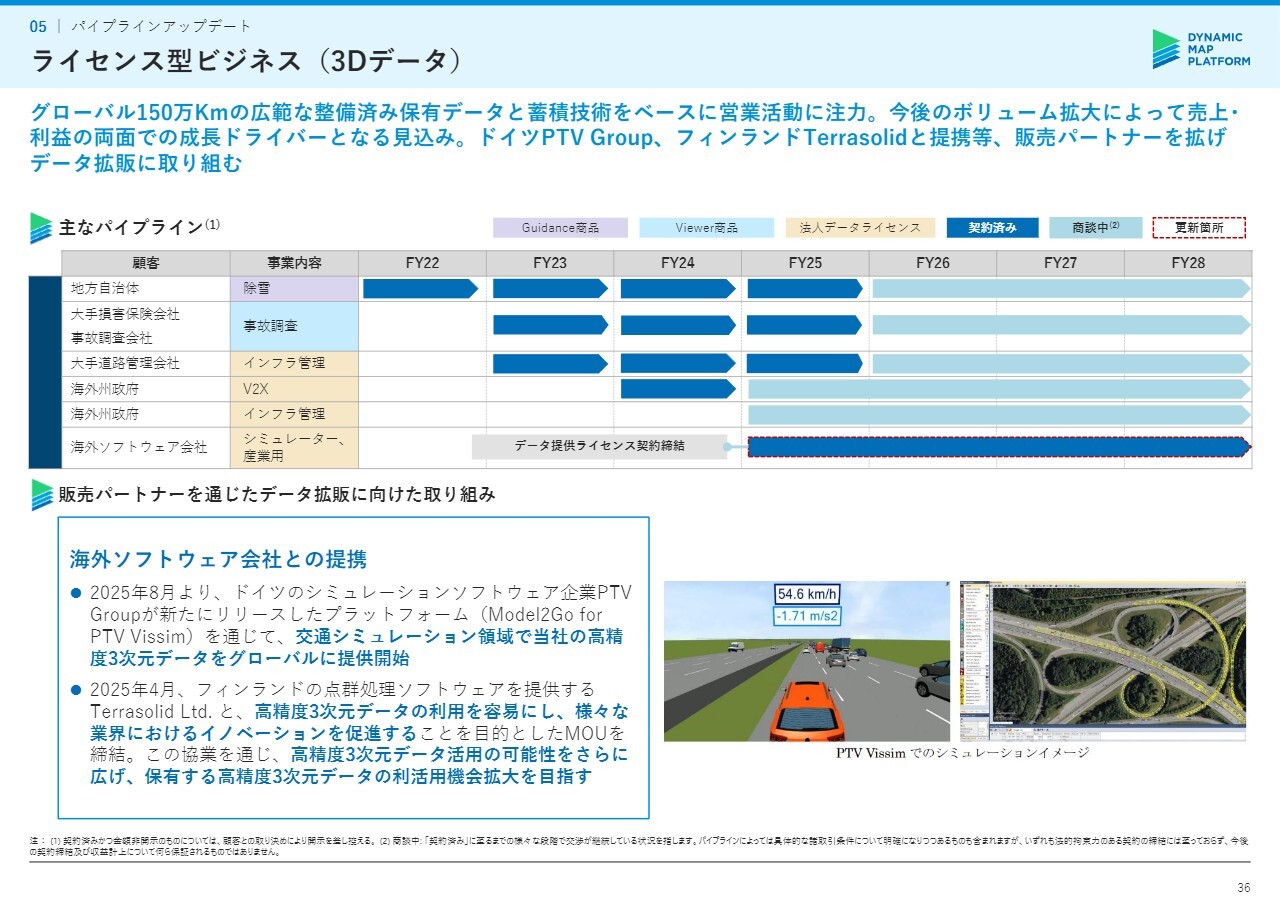Click the 事業内容 column header
Screen dimensions: 1280x904
[294, 264]
